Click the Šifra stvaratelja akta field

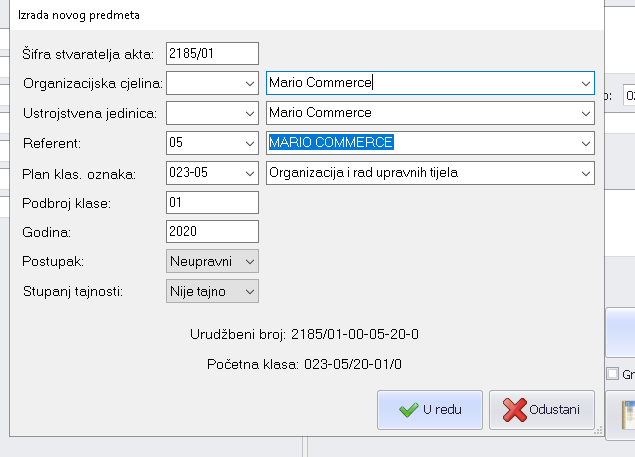click(212, 53)
